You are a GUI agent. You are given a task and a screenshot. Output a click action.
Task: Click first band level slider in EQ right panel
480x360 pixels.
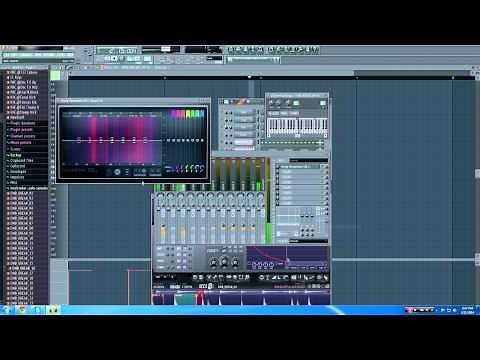click(x=169, y=141)
